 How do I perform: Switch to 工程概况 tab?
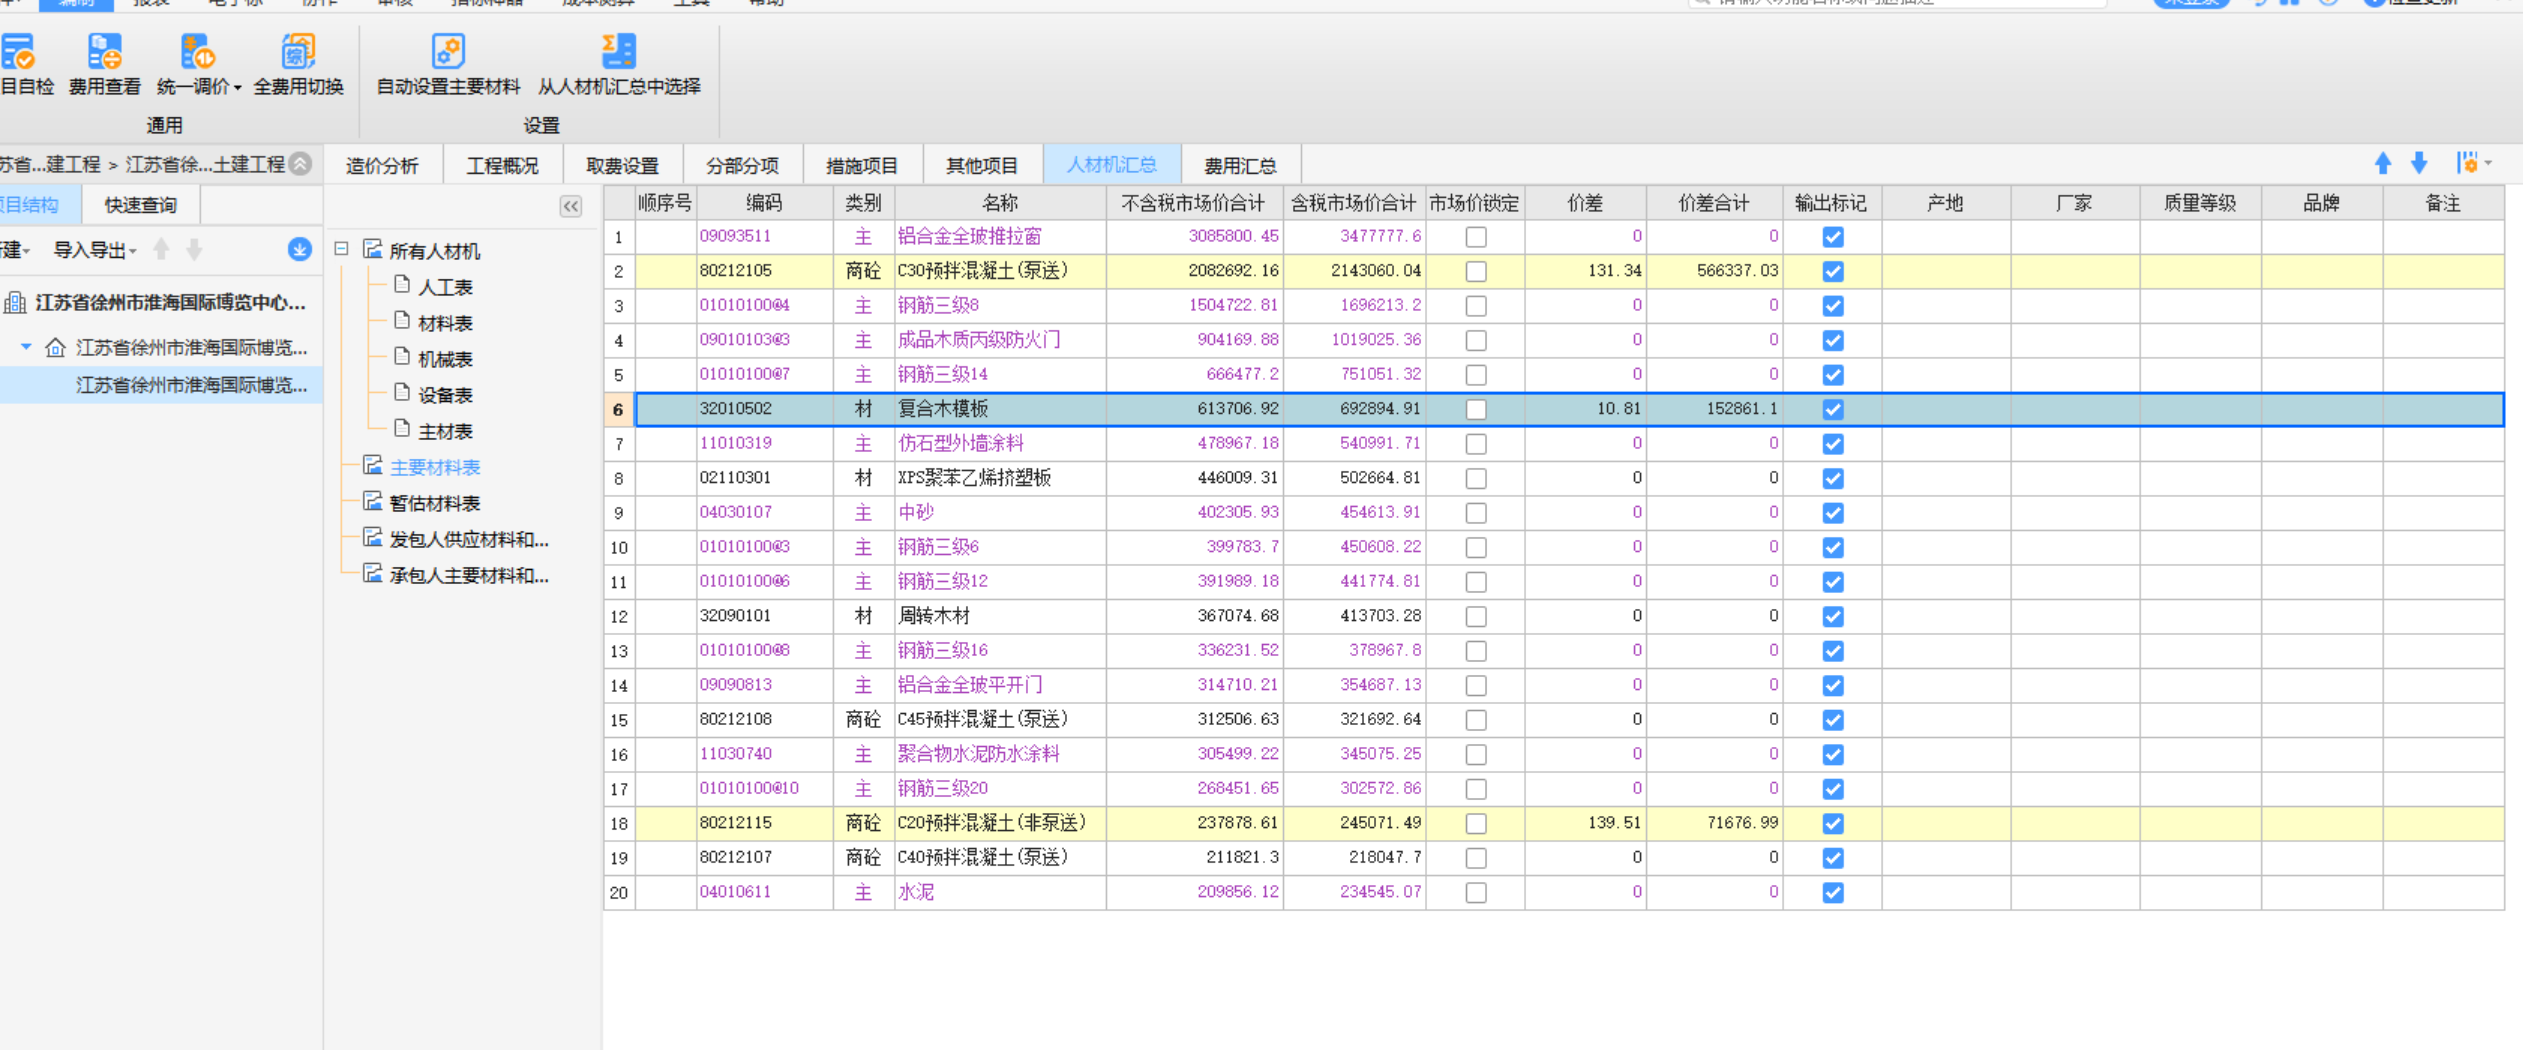(502, 165)
